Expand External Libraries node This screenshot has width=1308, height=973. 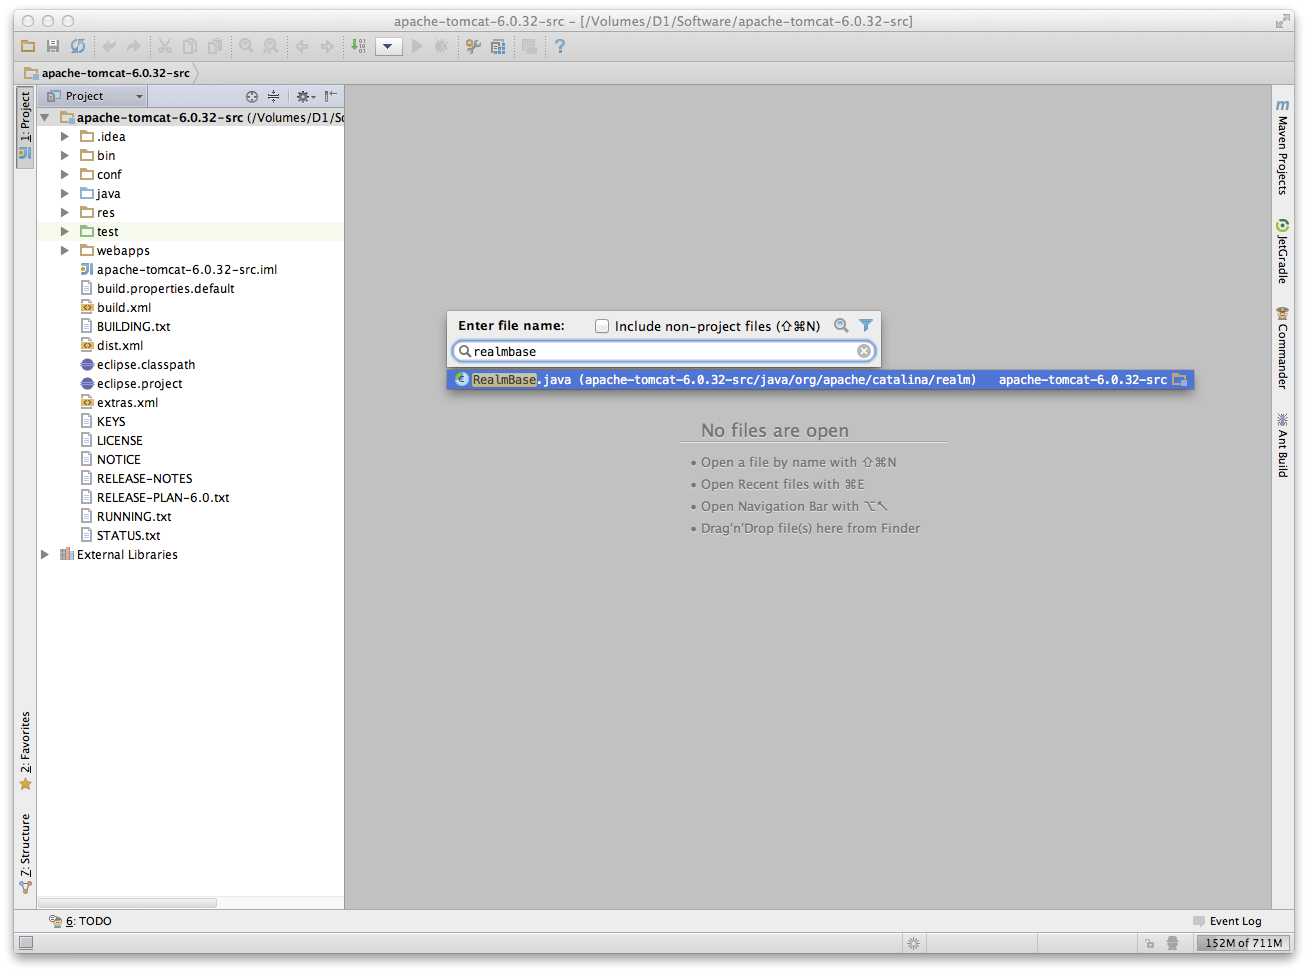[x=45, y=554]
